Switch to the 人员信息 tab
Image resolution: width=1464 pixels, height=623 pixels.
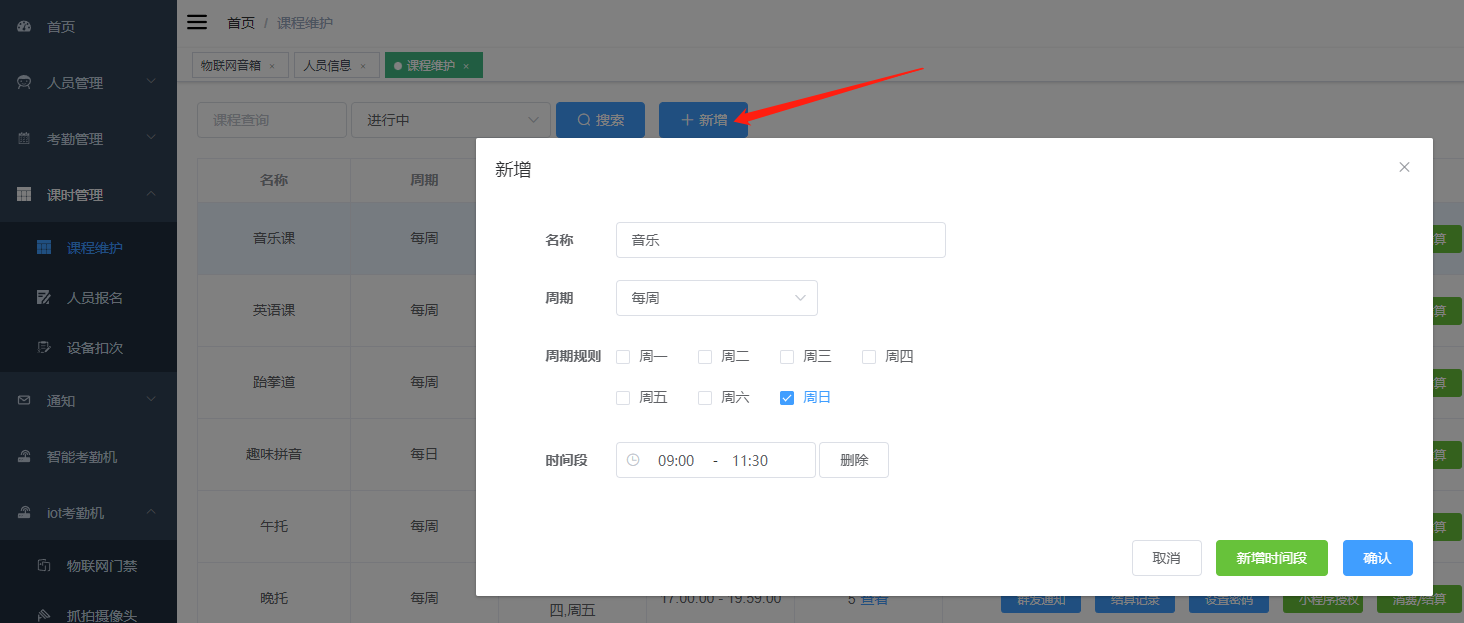[330, 64]
